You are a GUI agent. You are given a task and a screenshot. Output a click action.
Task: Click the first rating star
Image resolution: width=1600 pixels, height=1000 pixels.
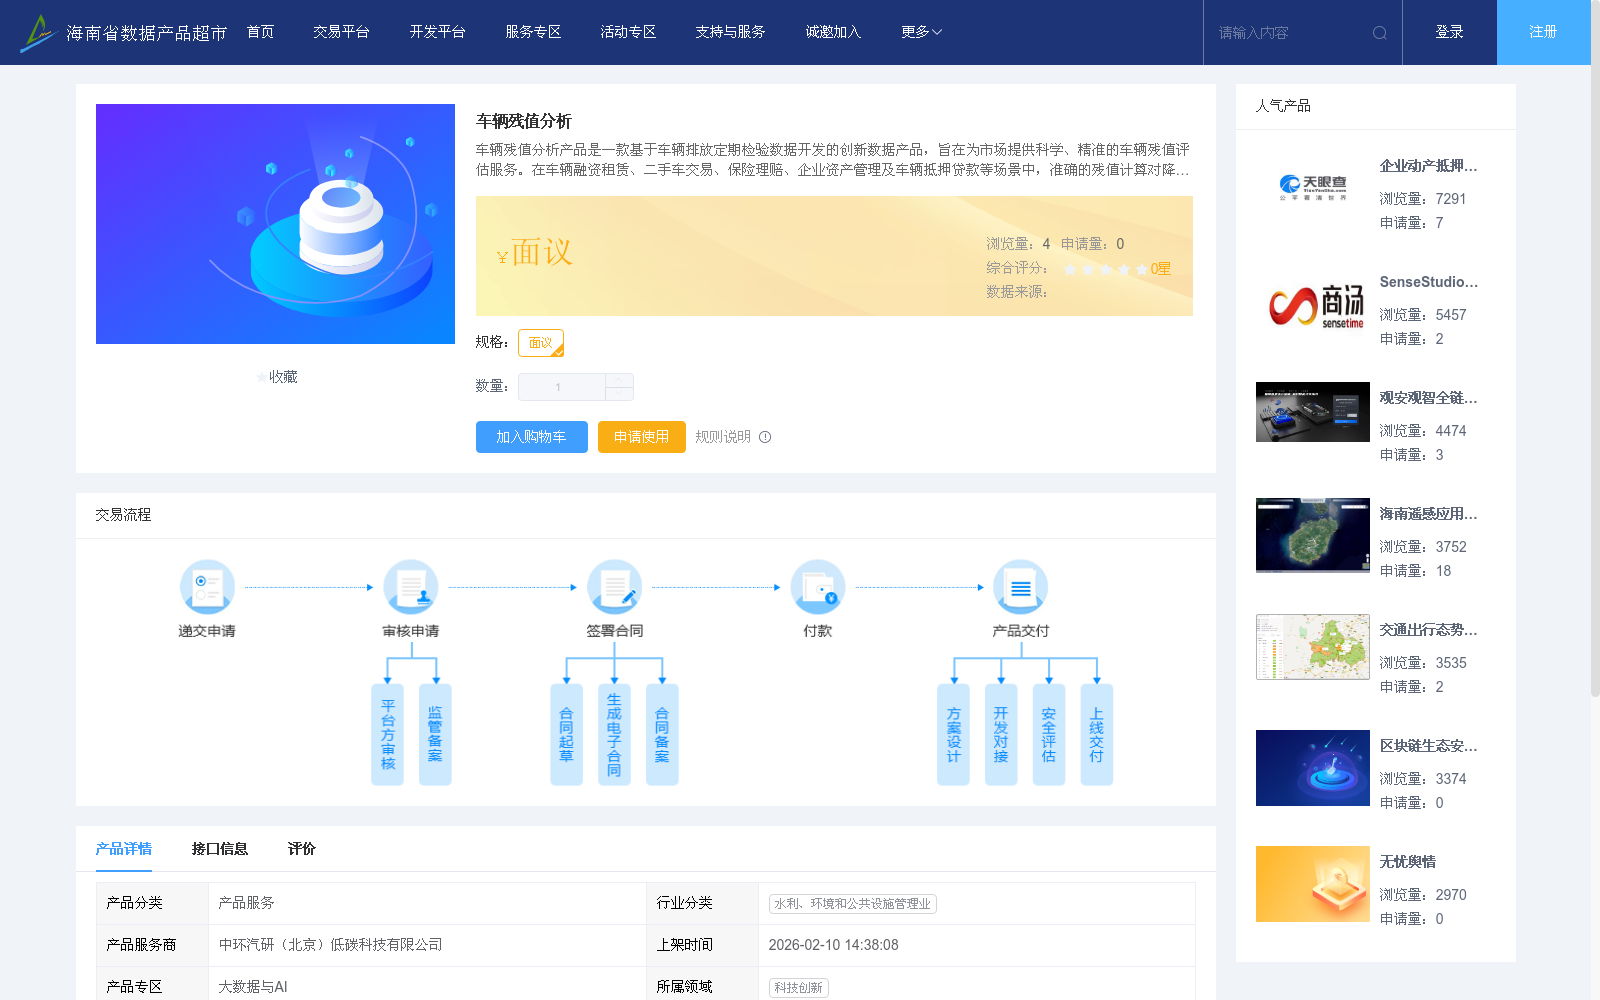[x=1070, y=269]
